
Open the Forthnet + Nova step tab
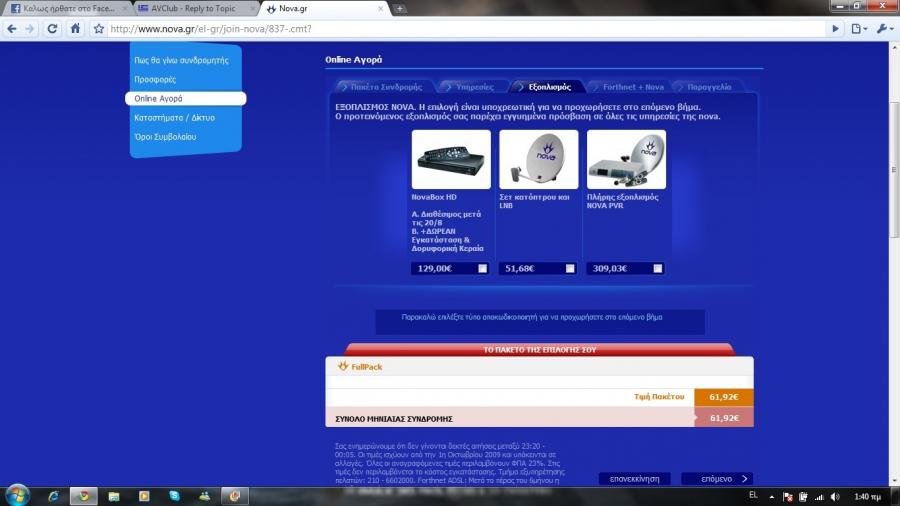click(x=632, y=87)
